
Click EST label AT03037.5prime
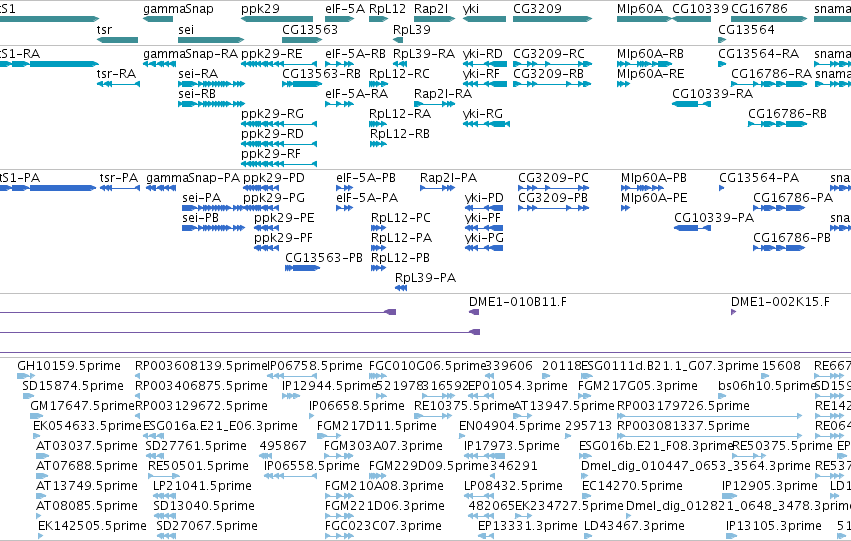(x=87, y=446)
